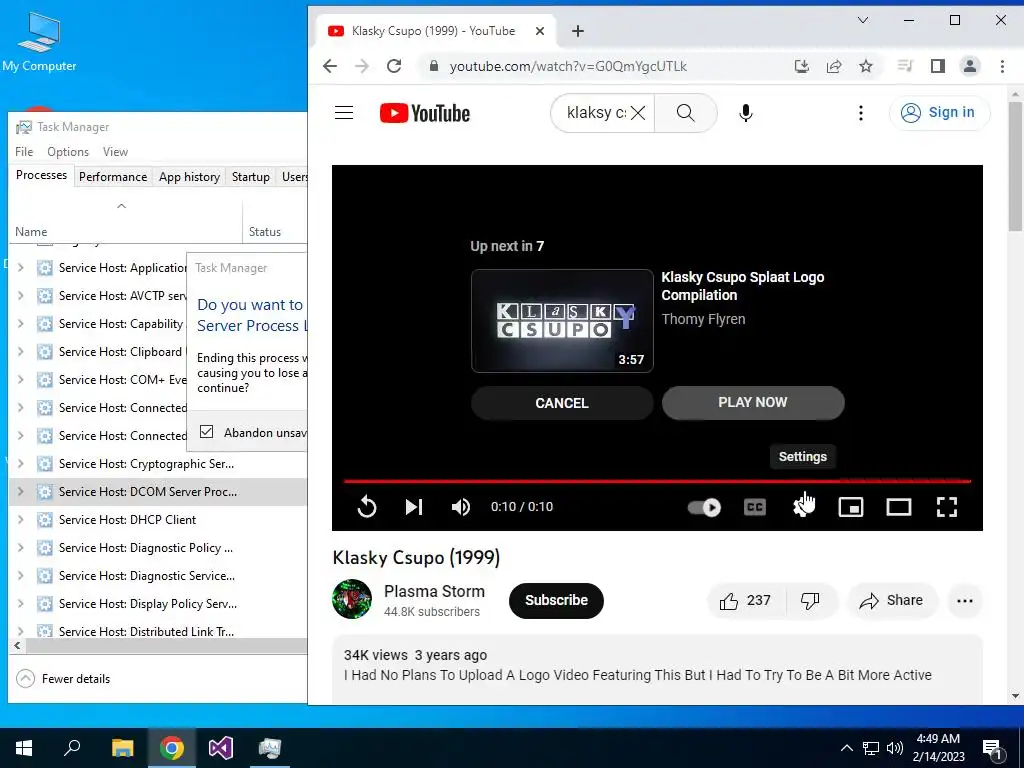Open Chrome three-dot menu
This screenshot has width=1024, height=768.
coord(1002,66)
